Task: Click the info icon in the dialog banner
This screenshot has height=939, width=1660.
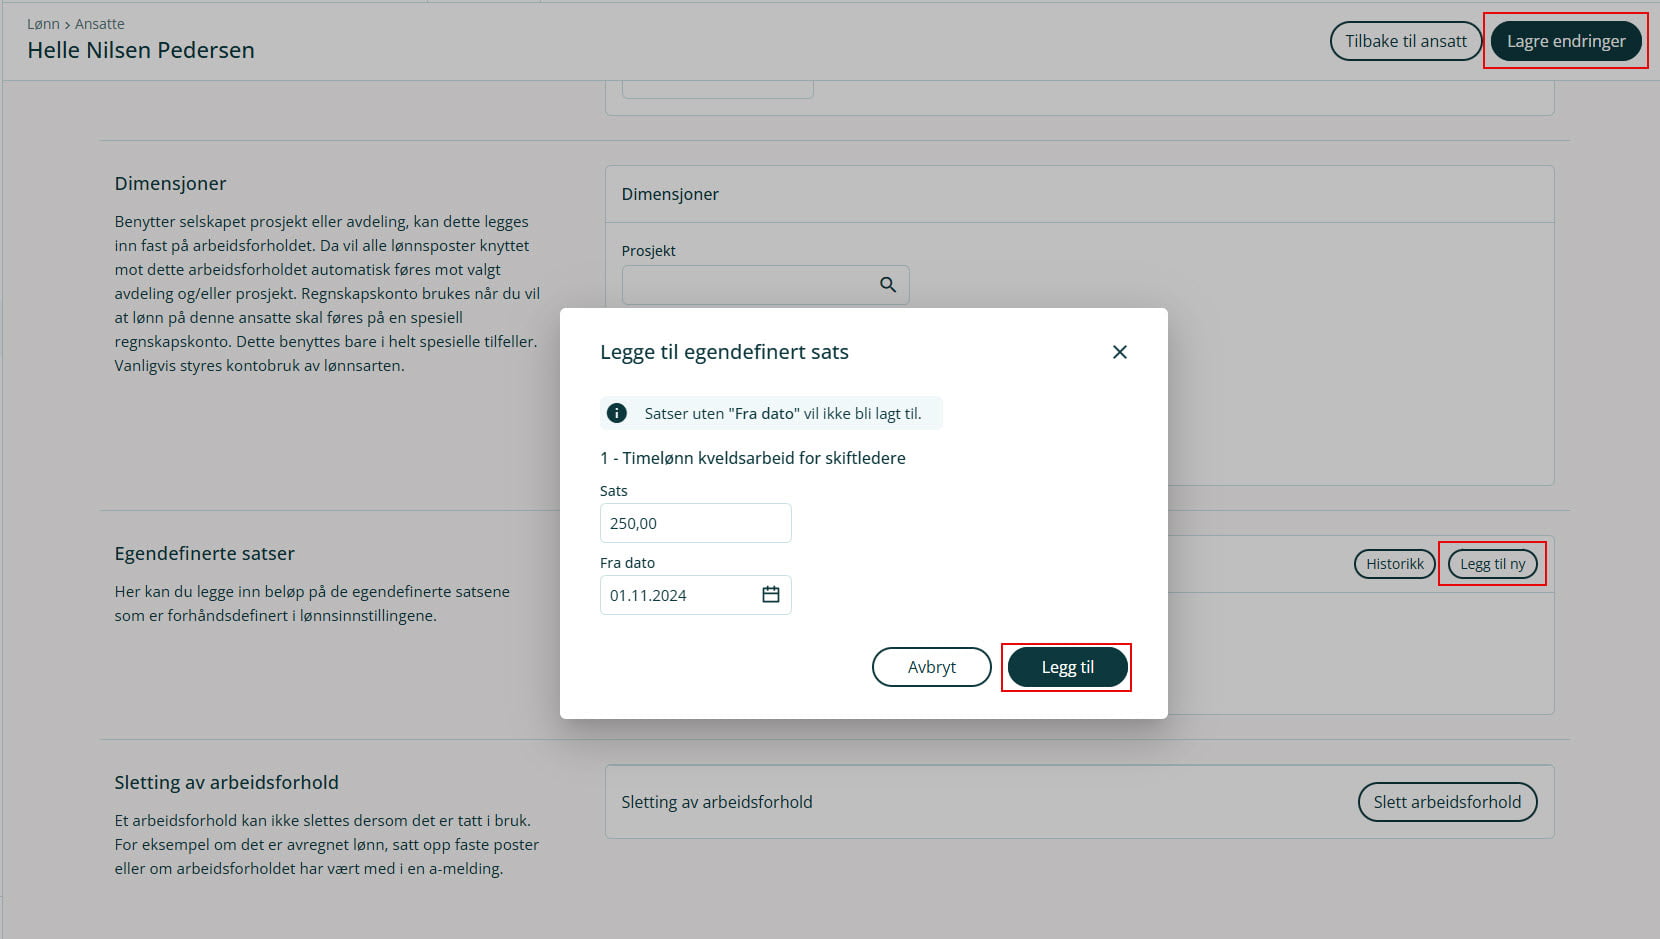Action: click(617, 413)
